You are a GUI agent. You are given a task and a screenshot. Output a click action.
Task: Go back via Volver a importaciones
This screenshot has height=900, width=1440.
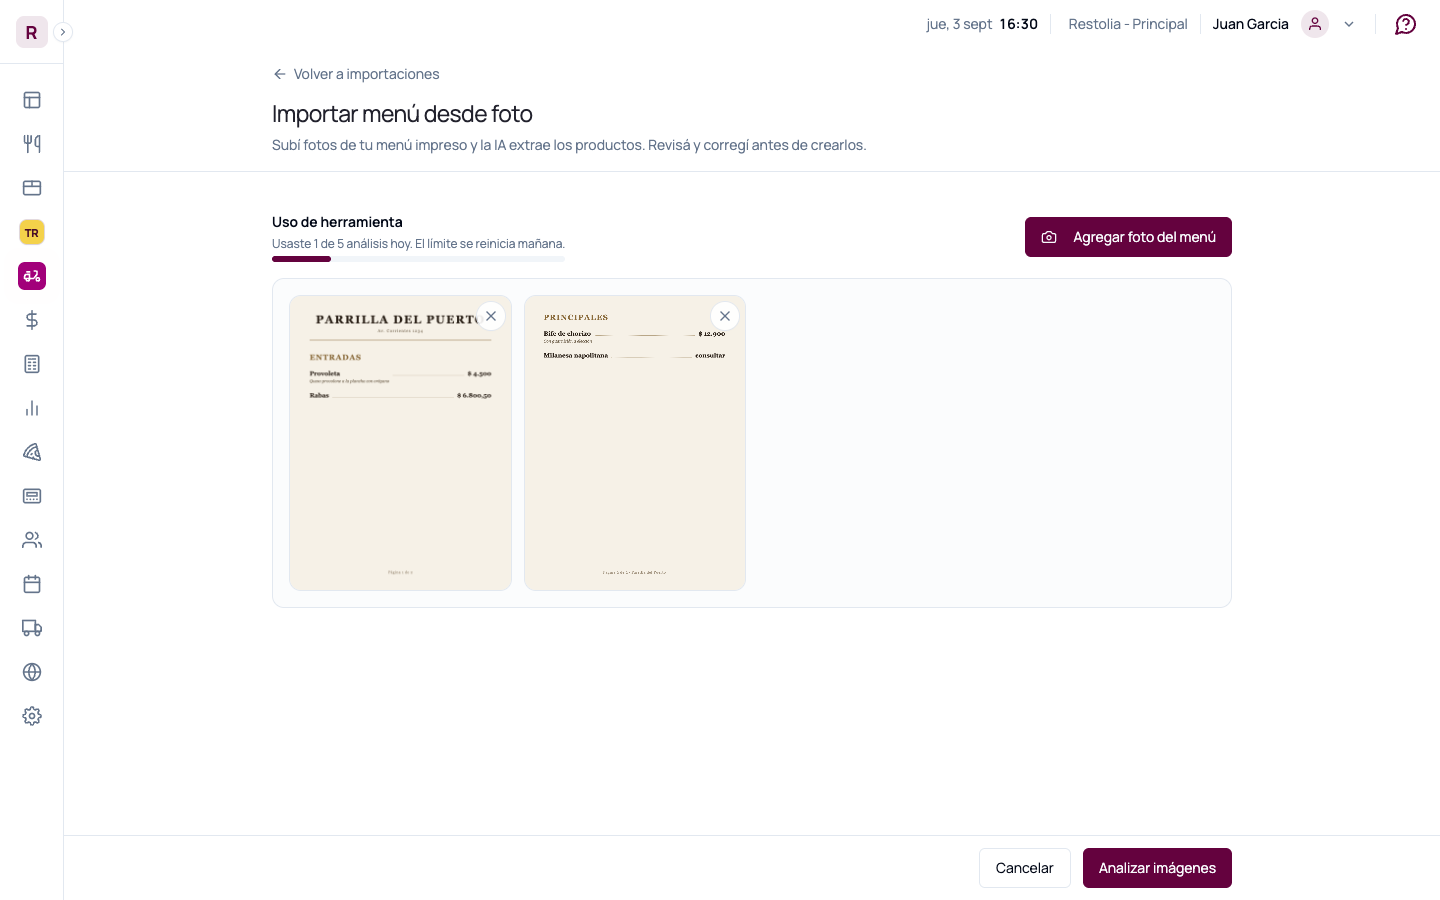click(x=356, y=74)
